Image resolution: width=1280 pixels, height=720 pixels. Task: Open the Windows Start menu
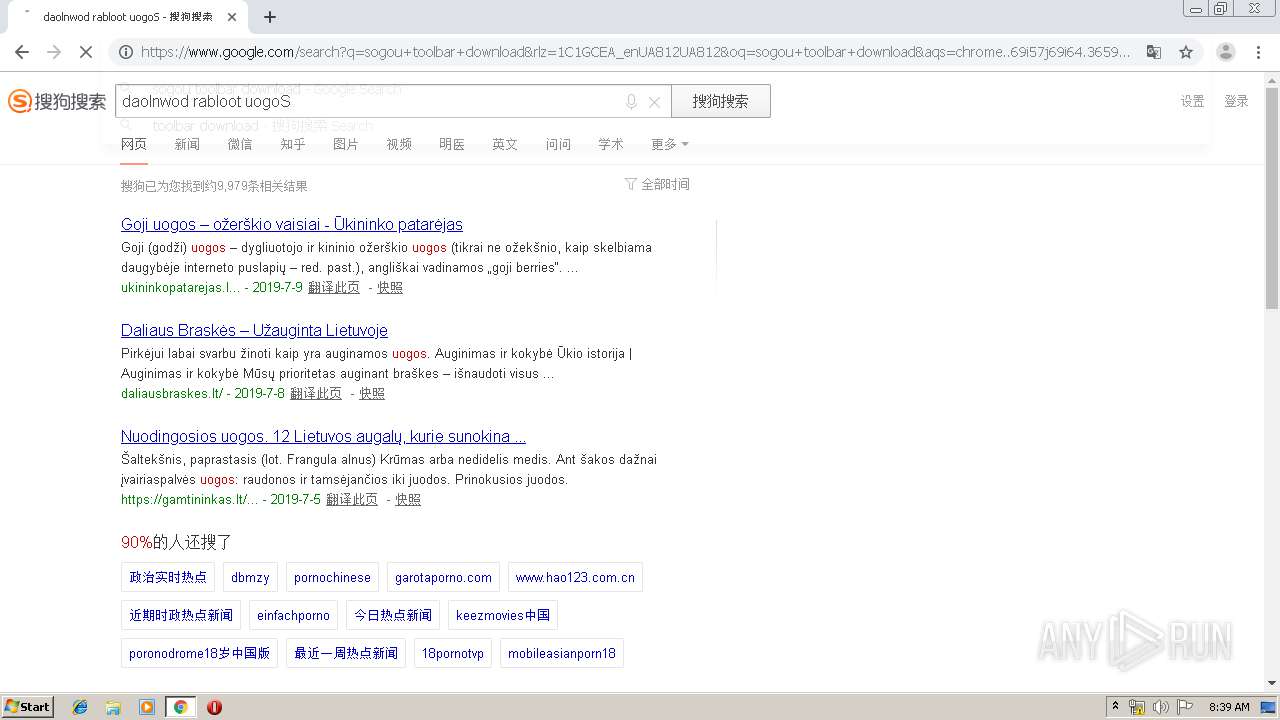28,707
